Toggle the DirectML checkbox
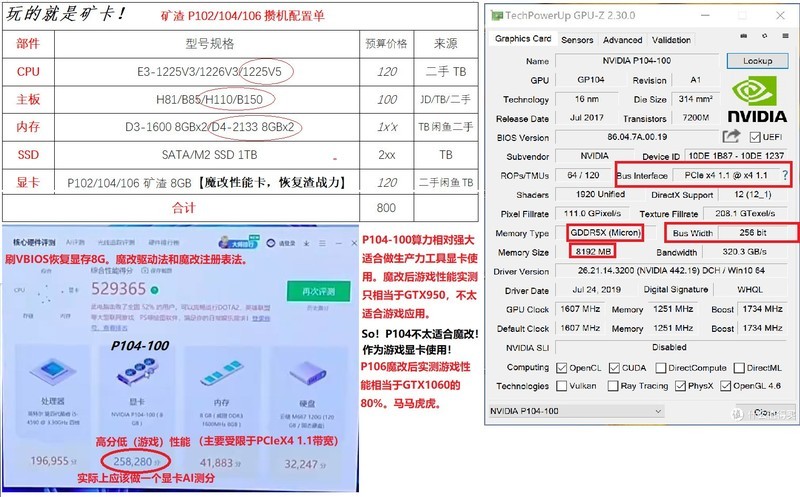The height and width of the screenshot is (497, 800). tap(739, 368)
